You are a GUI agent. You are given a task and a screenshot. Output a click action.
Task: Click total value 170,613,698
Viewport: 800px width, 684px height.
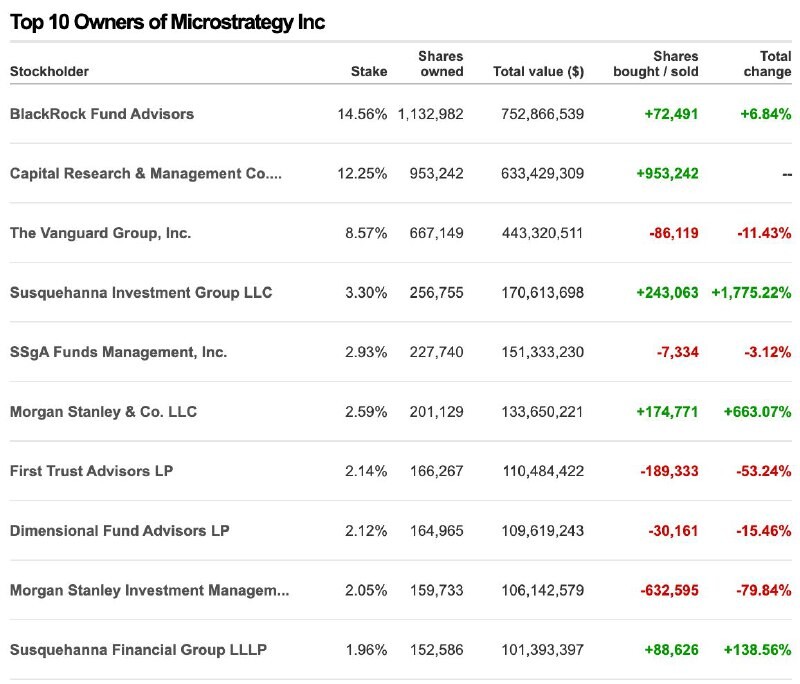coord(542,292)
